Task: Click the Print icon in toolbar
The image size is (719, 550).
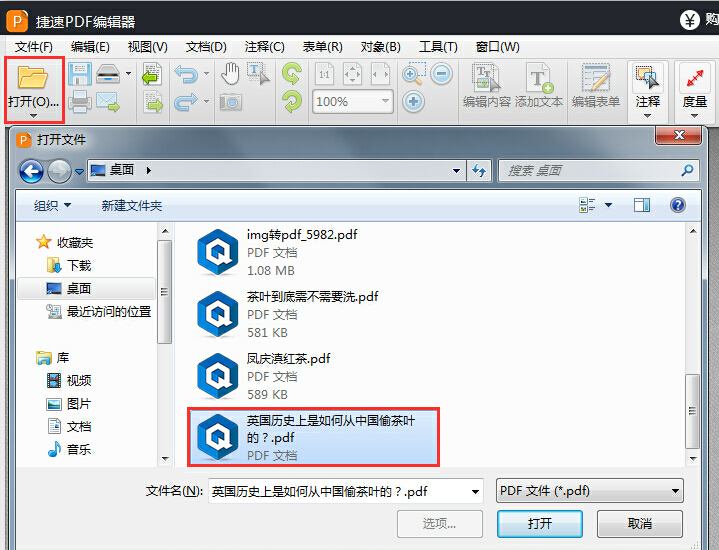Action: click(79, 102)
